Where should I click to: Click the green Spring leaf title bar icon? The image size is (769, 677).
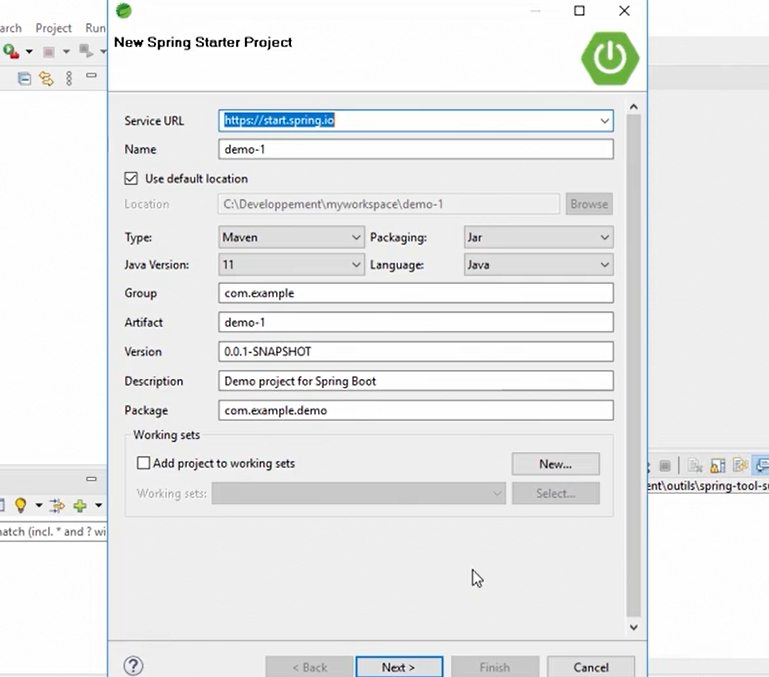click(124, 10)
